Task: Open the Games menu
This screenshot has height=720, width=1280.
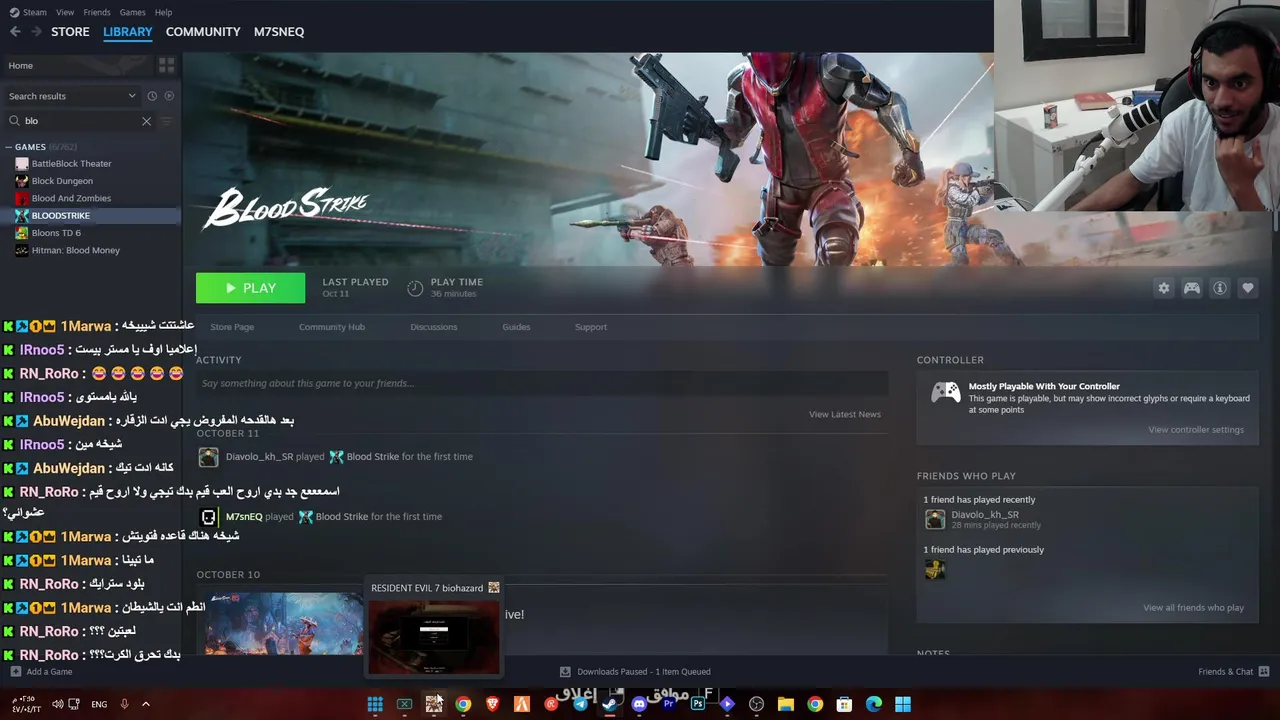Action: [132, 12]
